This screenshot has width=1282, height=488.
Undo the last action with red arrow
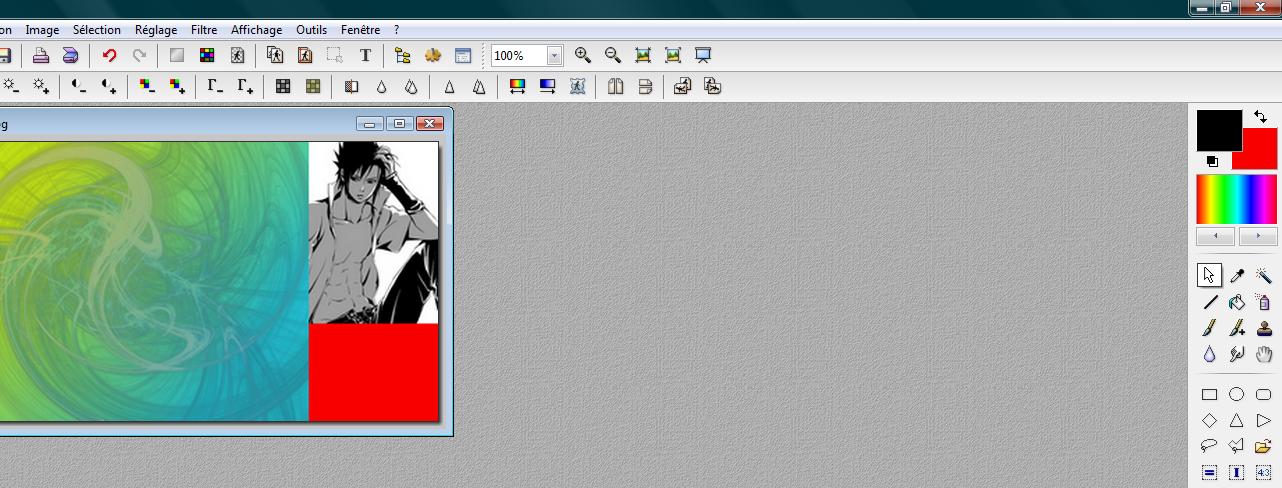click(x=109, y=56)
